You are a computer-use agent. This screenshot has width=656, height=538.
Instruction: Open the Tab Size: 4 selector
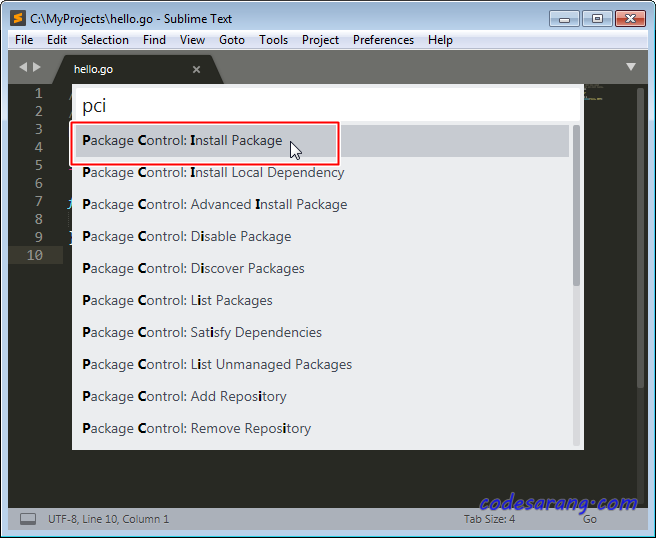point(489,519)
